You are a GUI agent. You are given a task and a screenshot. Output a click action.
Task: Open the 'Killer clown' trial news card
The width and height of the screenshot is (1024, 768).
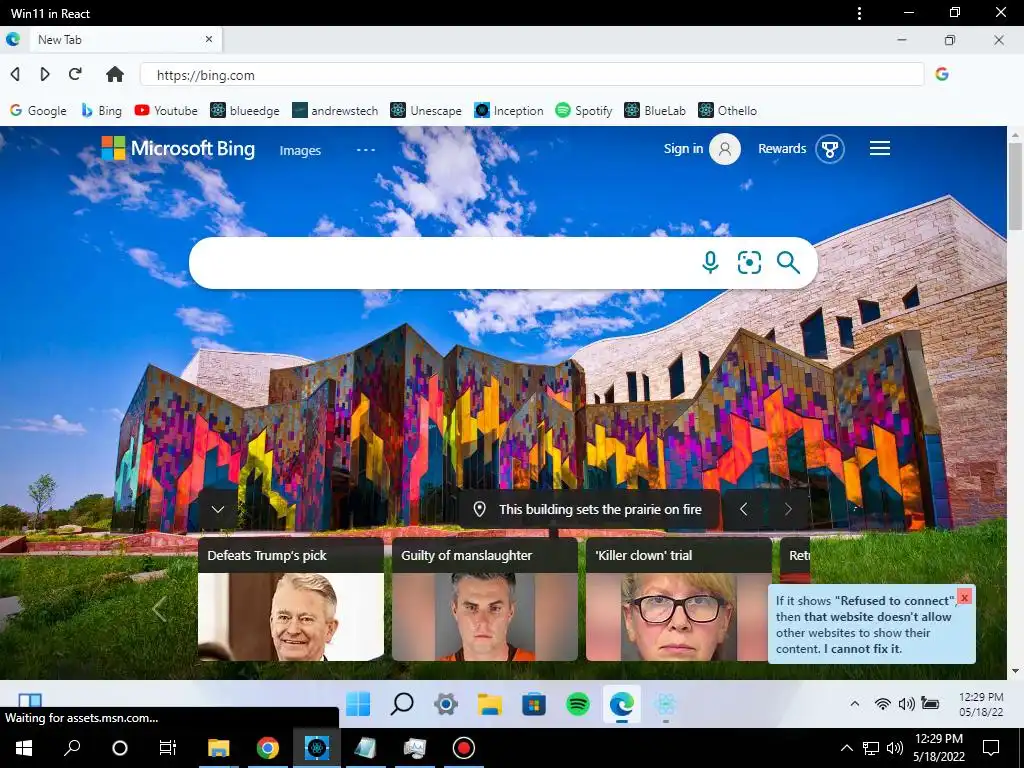(679, 599)
